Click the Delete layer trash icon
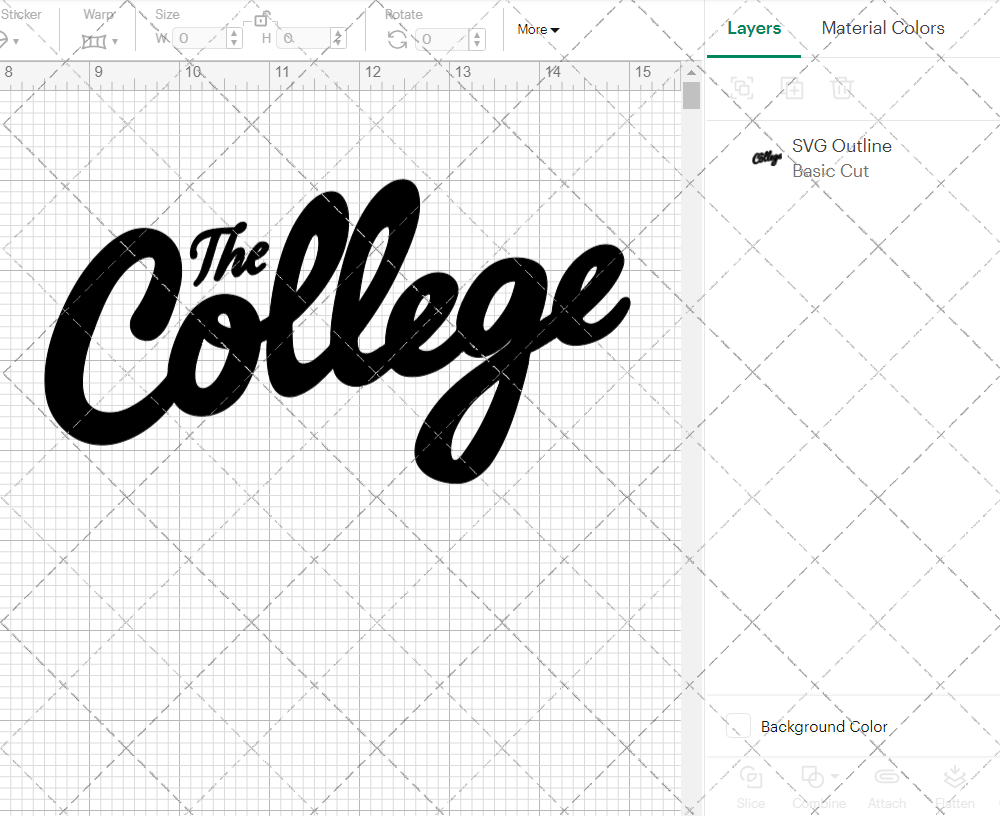The width and height of the screenshot is (1000, 816). (842, 87)
